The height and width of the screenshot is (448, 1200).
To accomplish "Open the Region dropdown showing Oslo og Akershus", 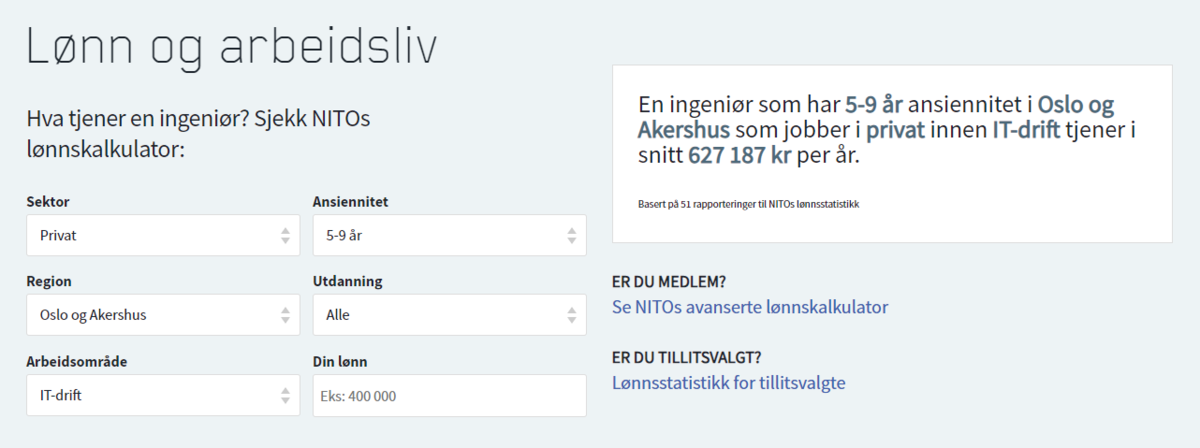I will 163,315.
